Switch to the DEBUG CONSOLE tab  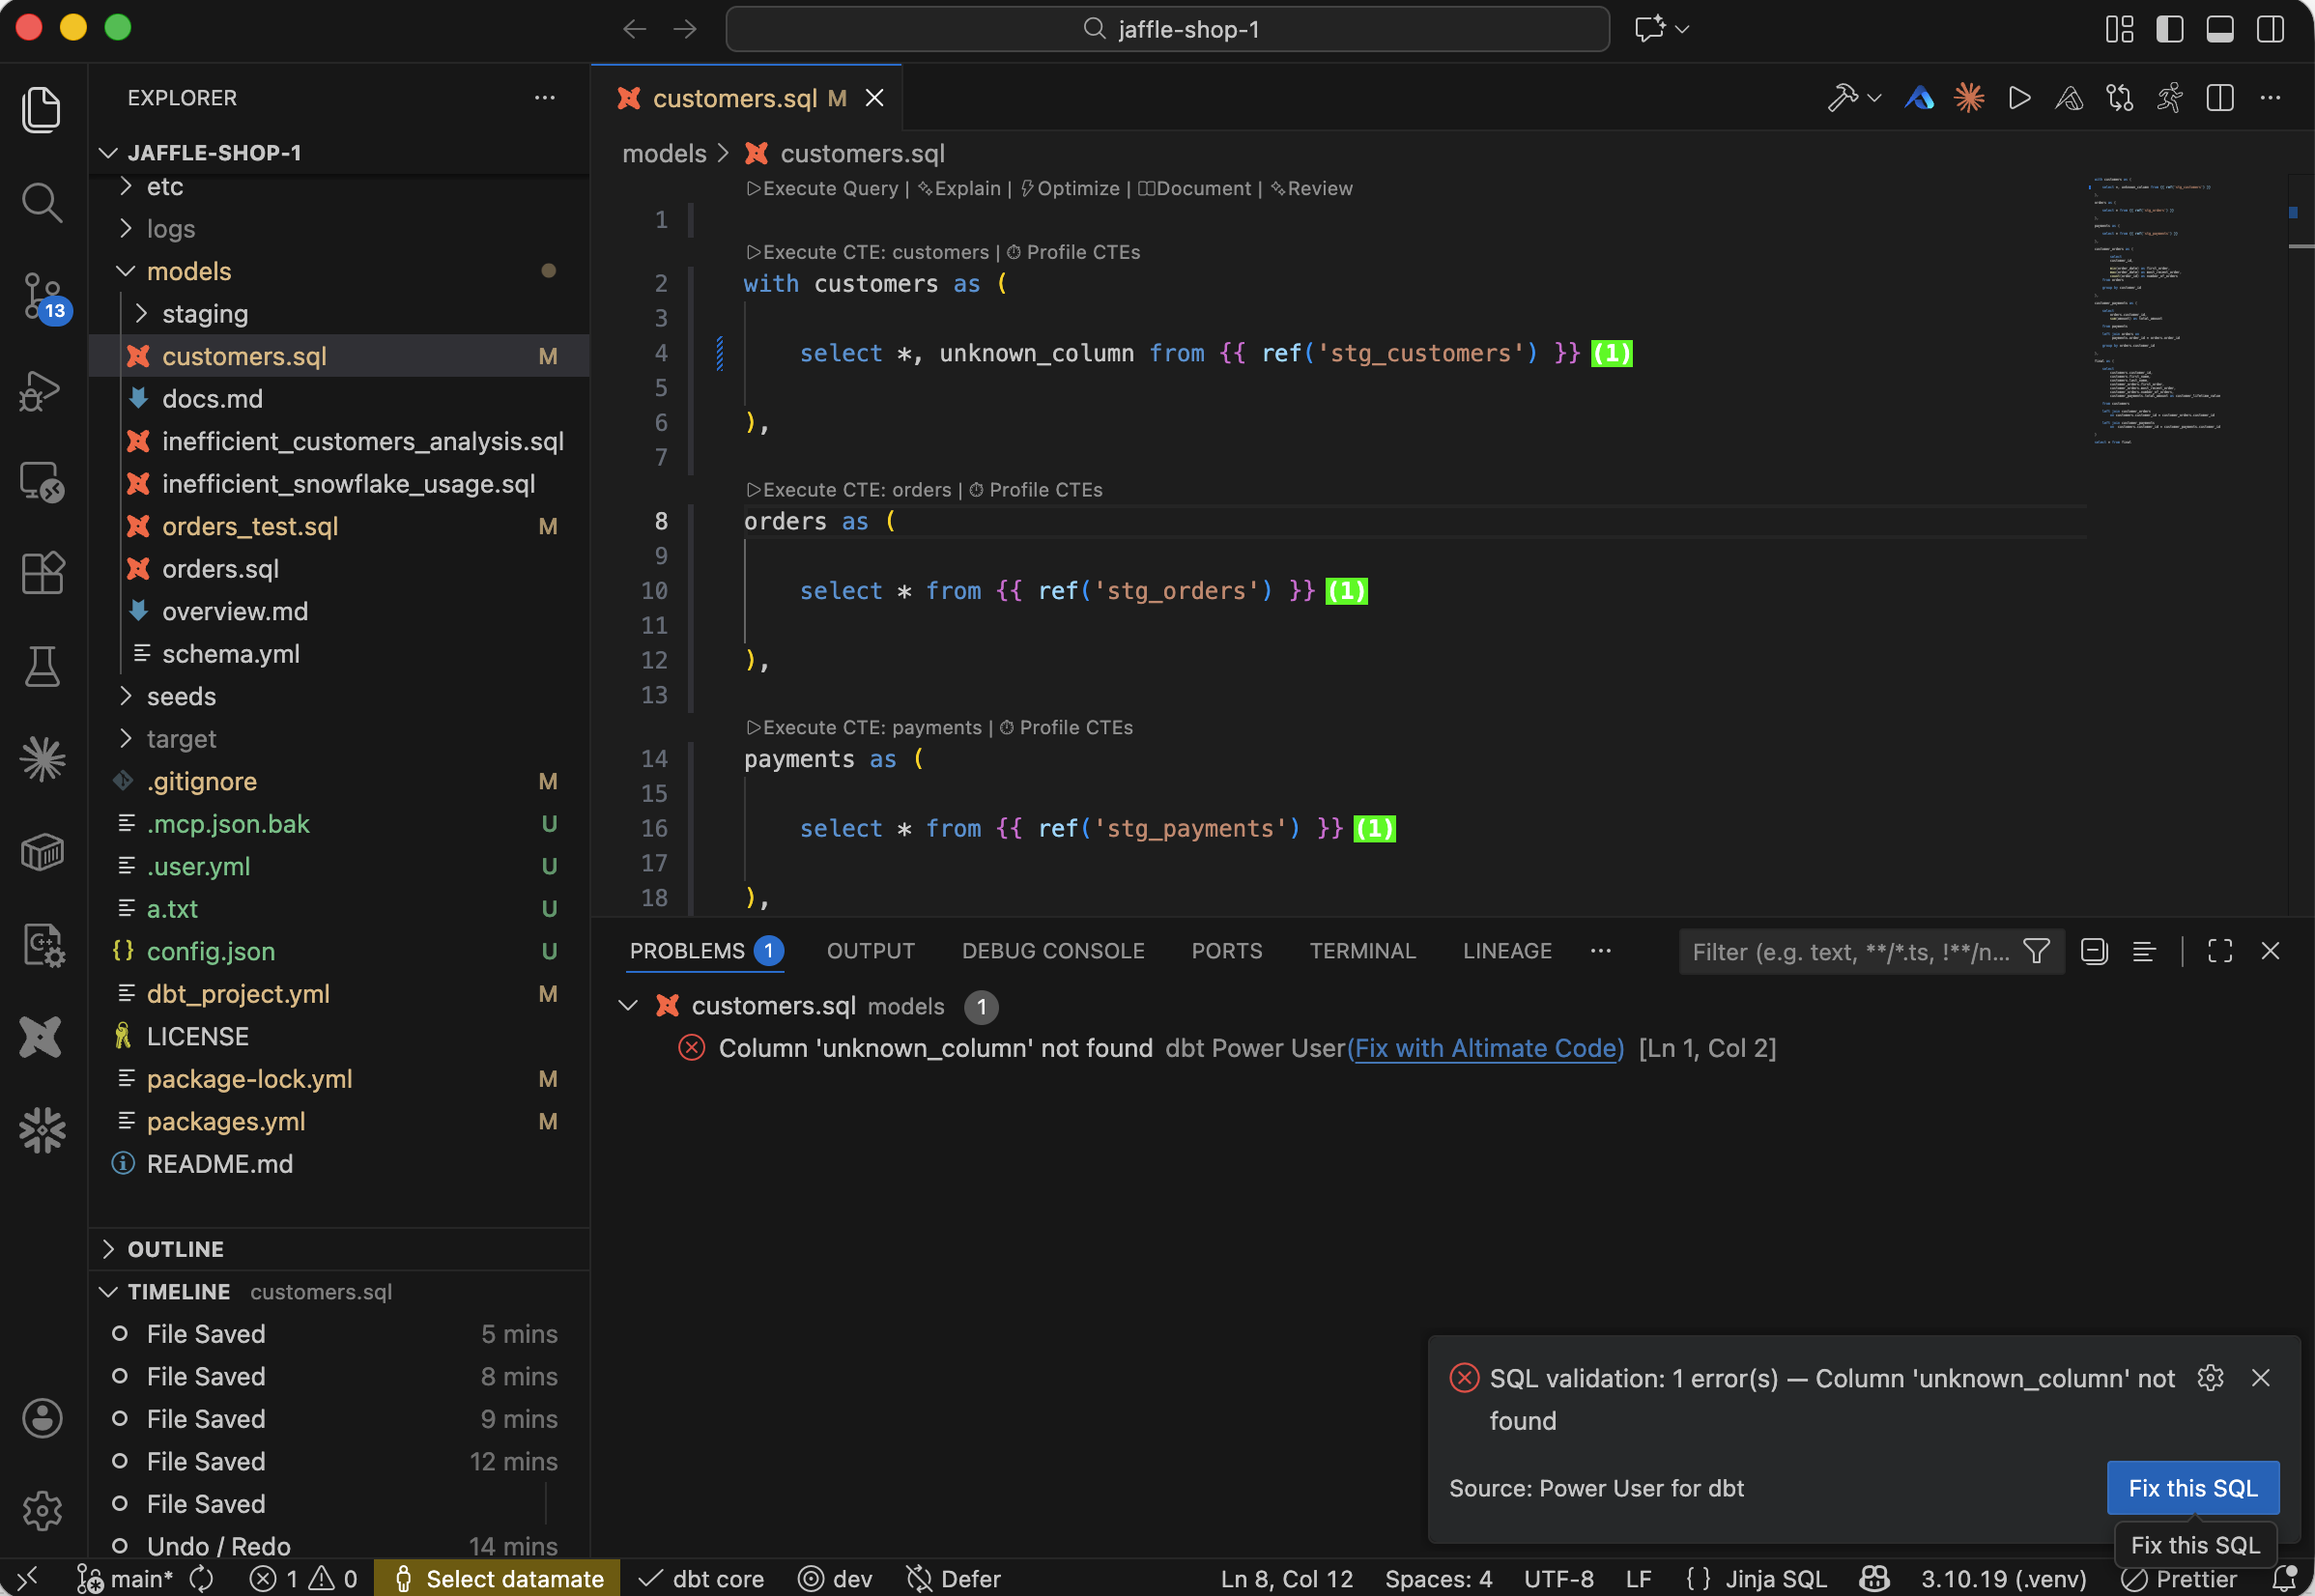click(x=1053, y=951)
